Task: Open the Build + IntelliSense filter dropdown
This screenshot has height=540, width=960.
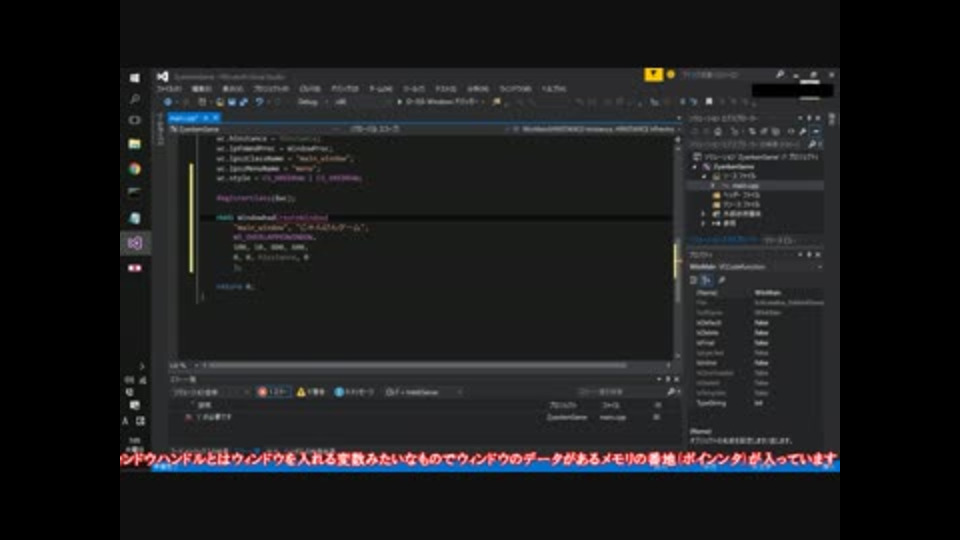Action: point(424,392)
